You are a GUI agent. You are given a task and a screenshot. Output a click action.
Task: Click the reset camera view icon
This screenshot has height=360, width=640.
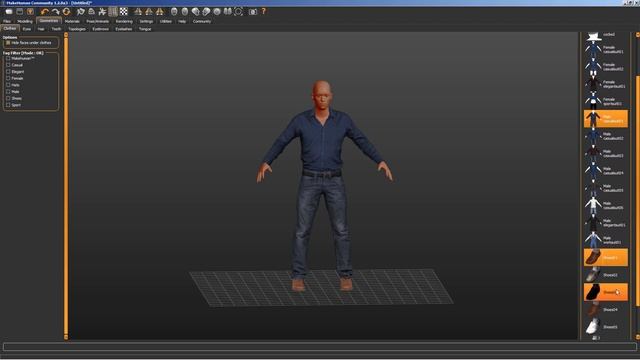[x=238, y=12]
